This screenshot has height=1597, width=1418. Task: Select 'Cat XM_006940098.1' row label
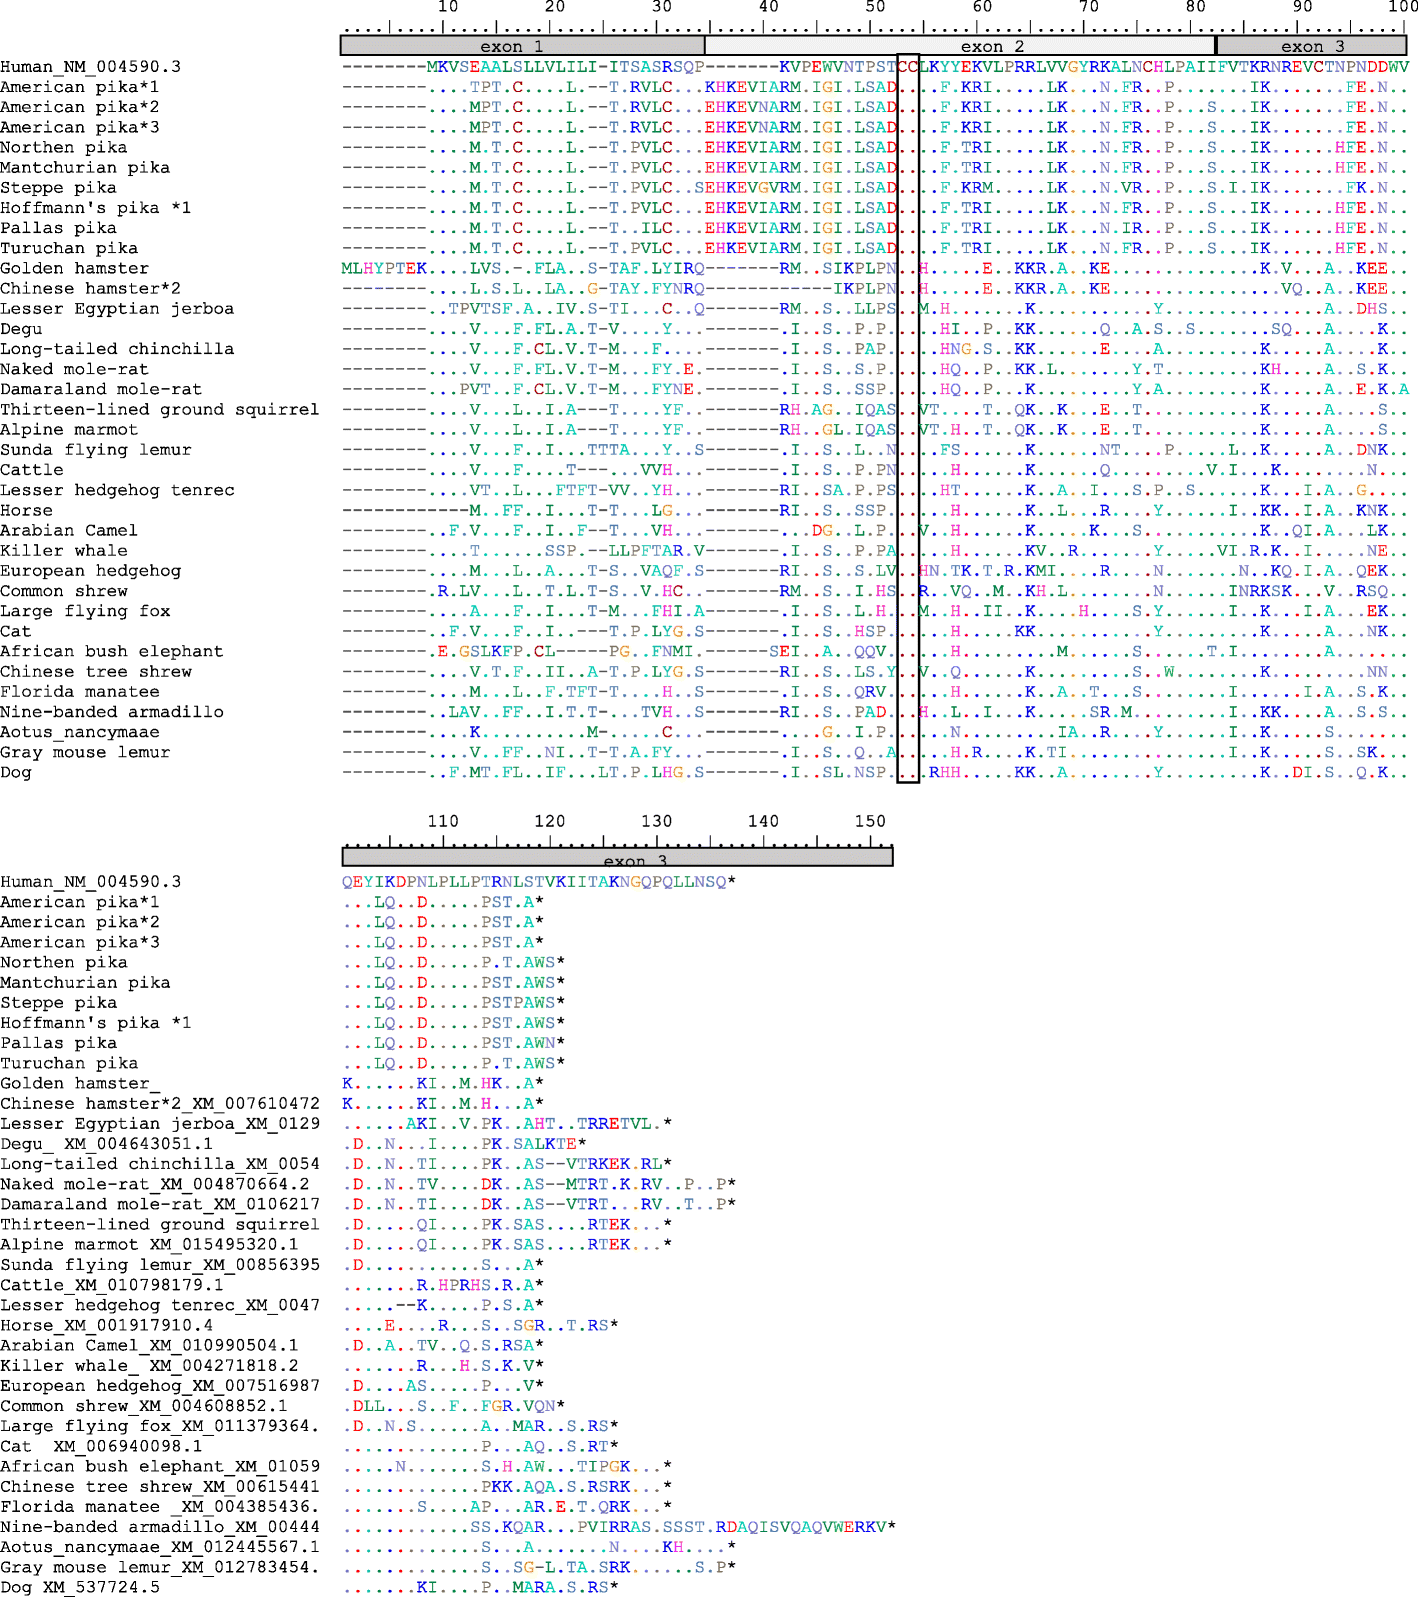click(101, 1446)
